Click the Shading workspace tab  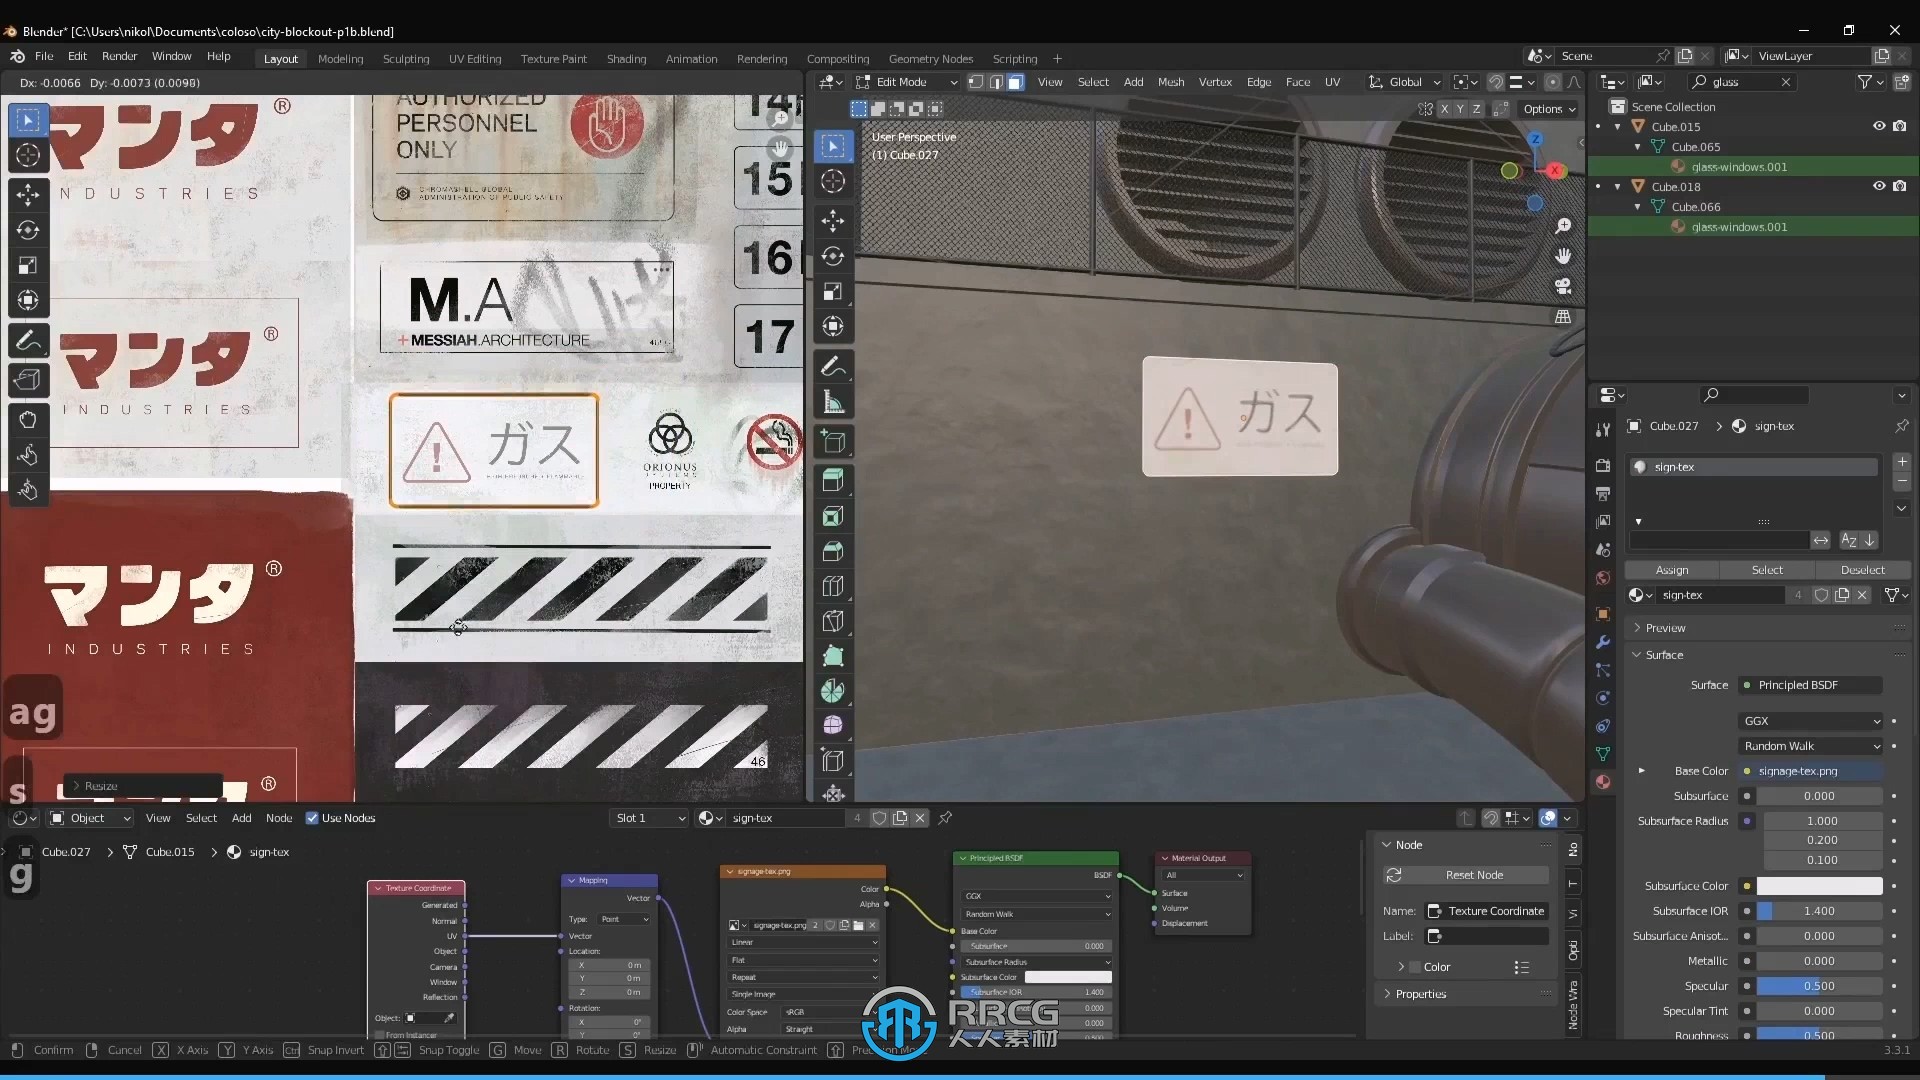[625, 58]
